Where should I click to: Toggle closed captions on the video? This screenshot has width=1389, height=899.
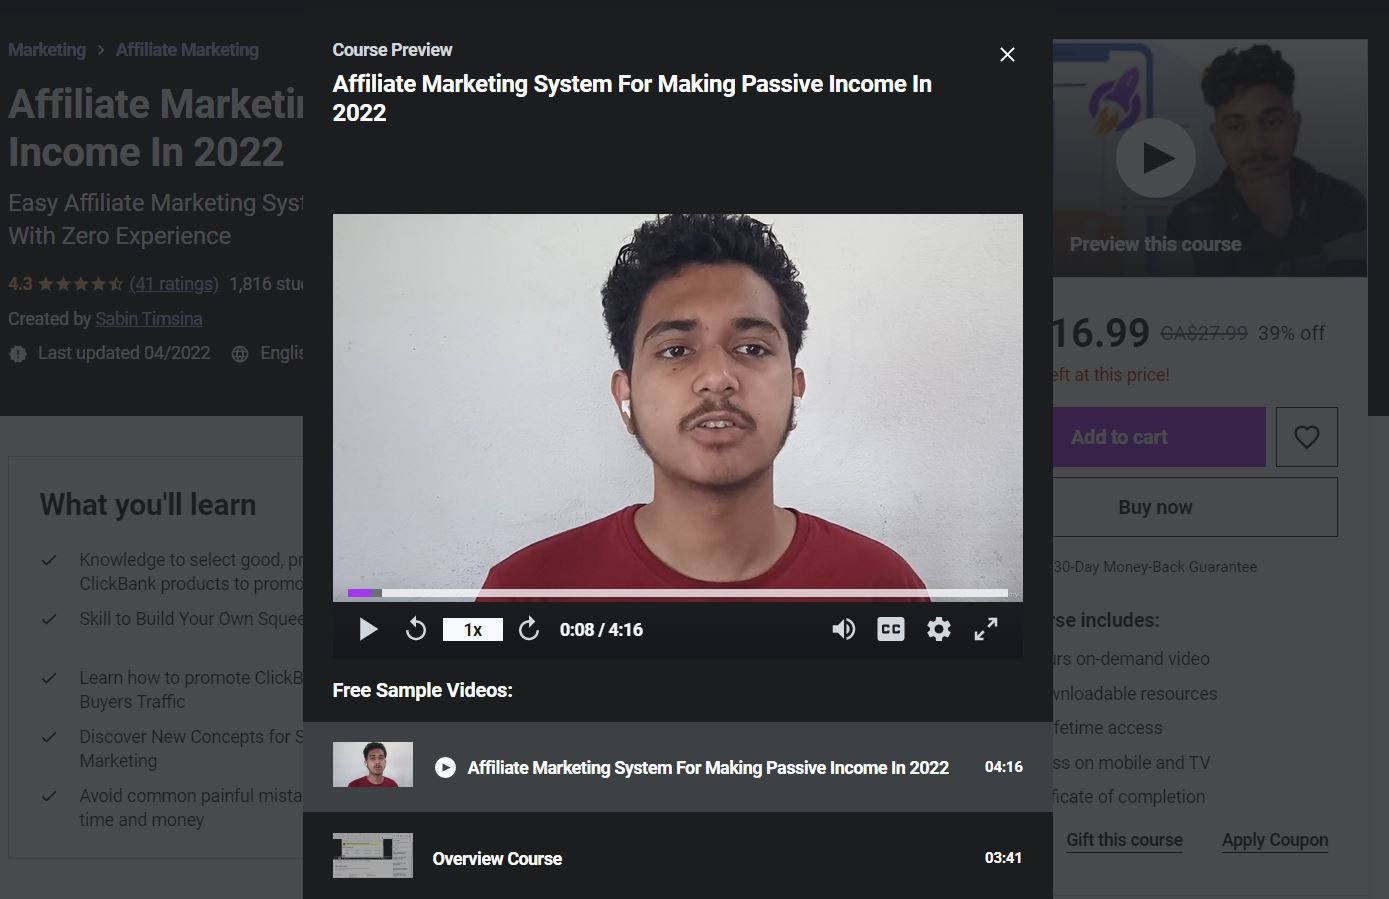pyautogui.click(x=890, y=629)
